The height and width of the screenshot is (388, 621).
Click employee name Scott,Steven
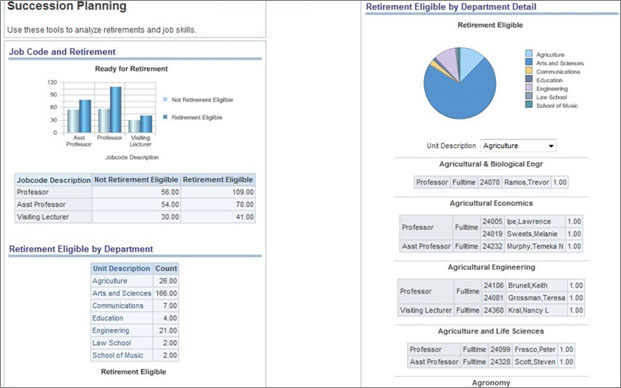pyautogui.click(x=535, y=362)
